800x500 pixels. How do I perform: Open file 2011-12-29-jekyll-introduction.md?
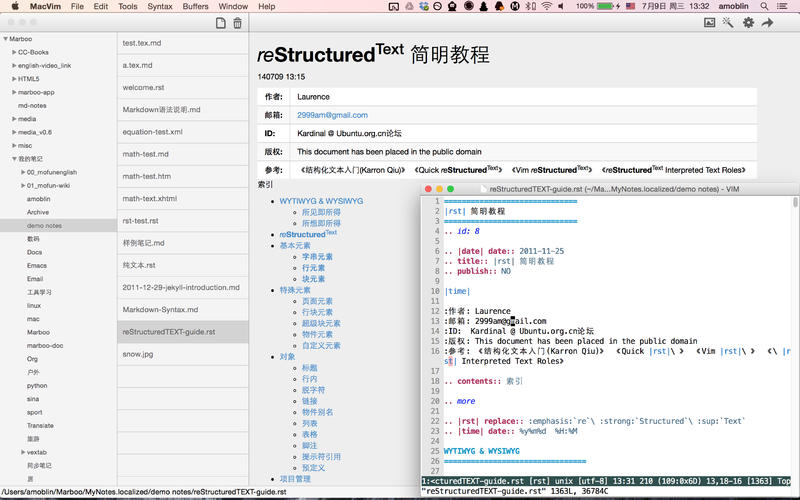click(183, 287)
